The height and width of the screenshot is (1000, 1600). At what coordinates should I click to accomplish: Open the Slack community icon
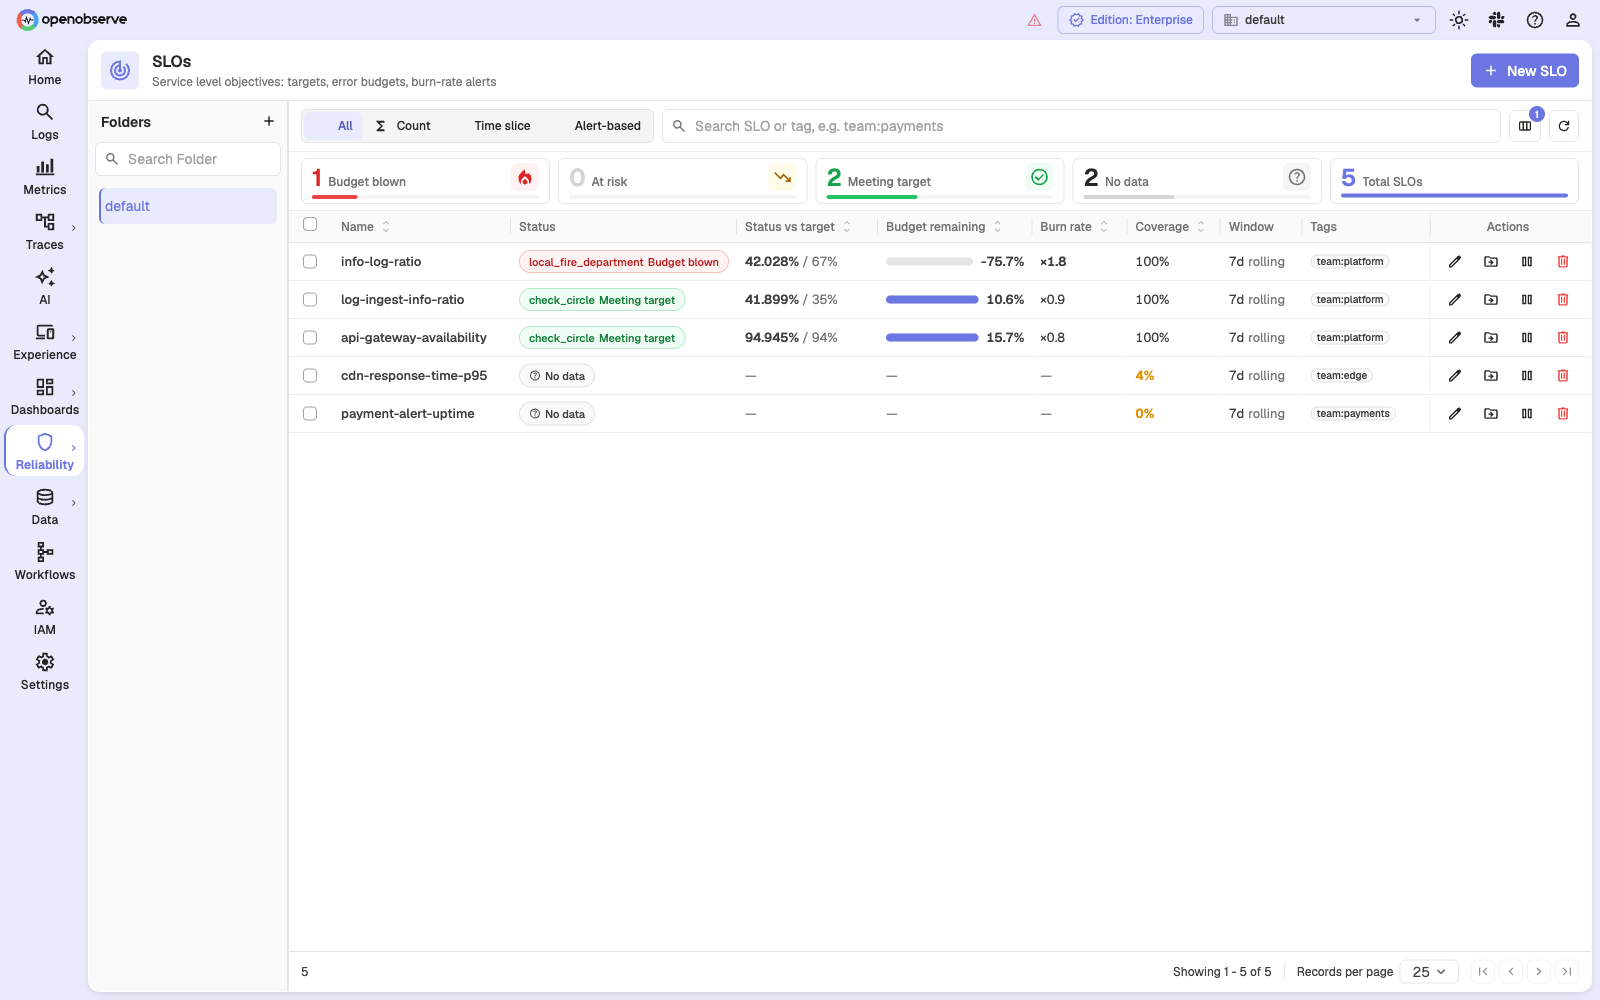(1497, 20)
